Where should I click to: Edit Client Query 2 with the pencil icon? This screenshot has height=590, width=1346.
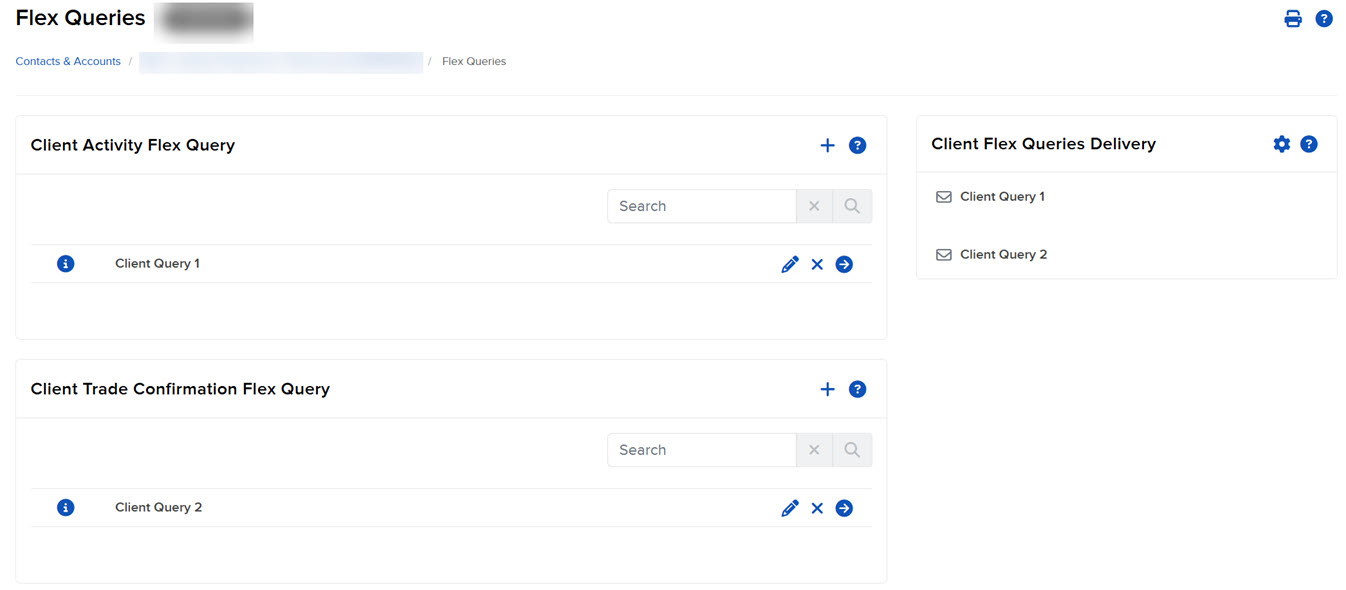point(790,507)
